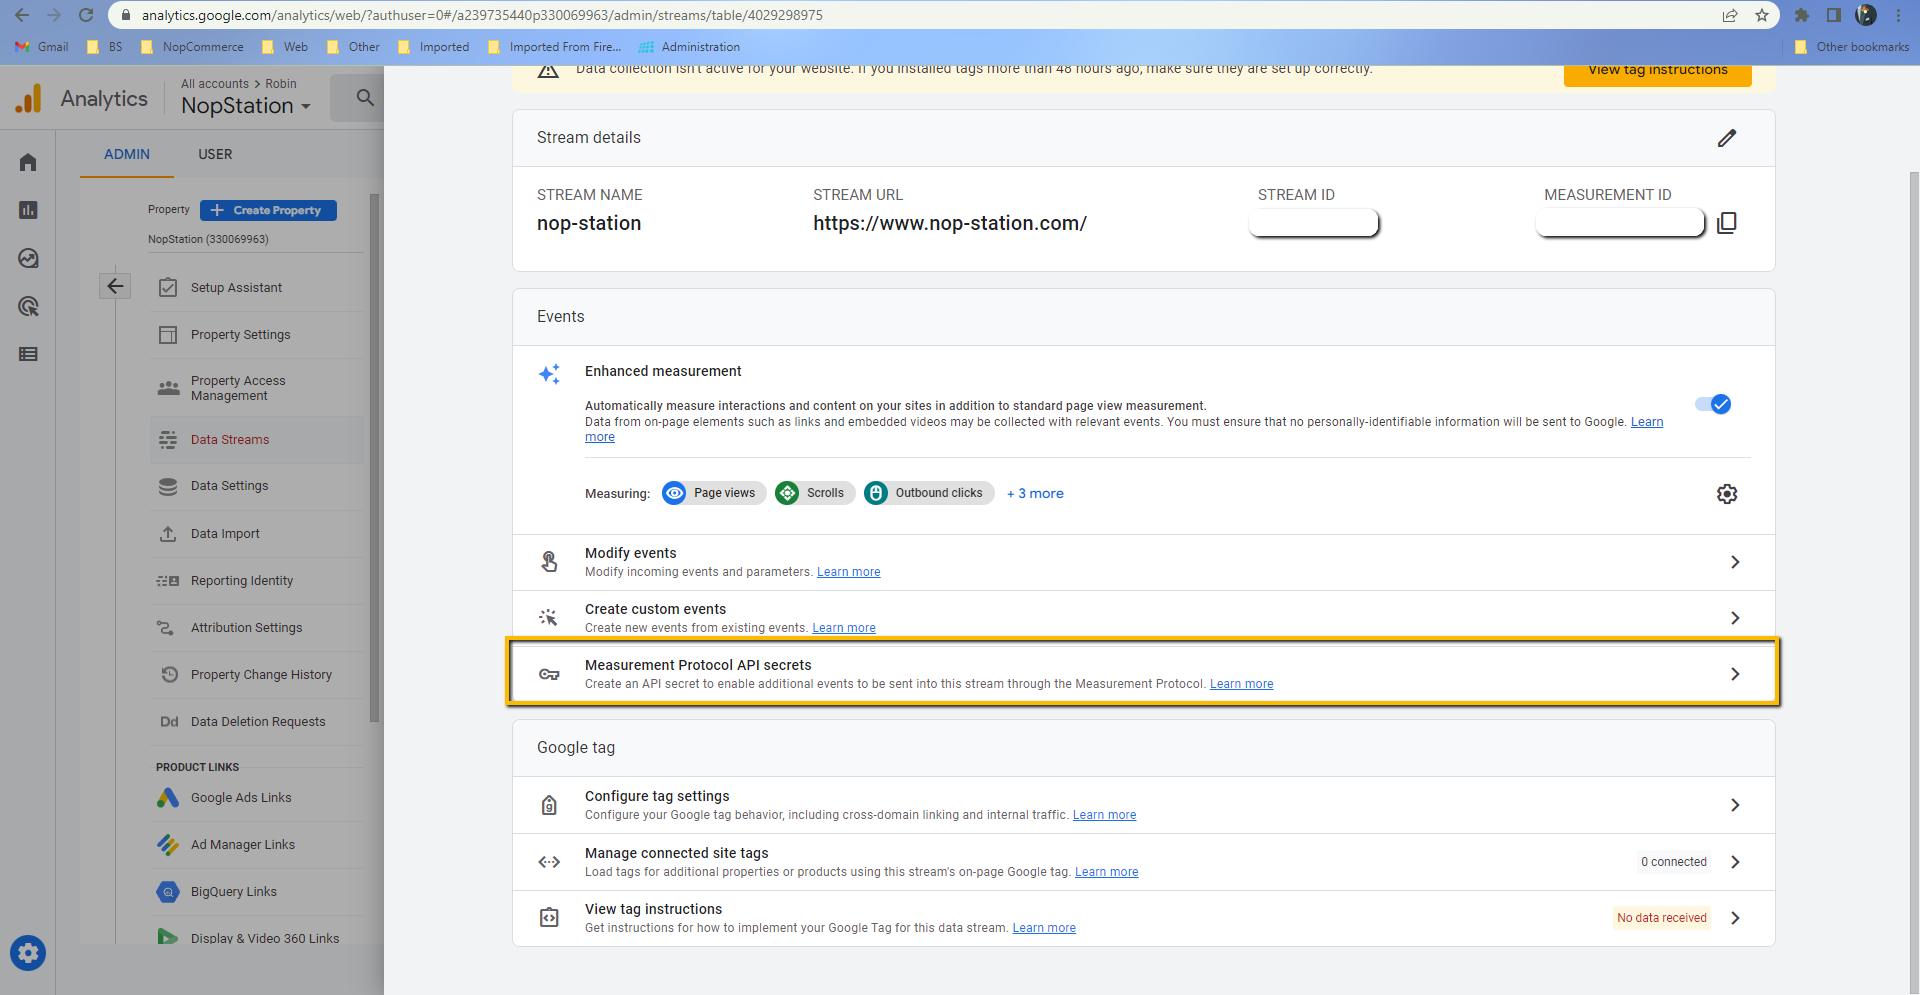Image resolution: width=1920 pixels, height=995 pixels.
Task: Expand Create custom events chevron
Action: point(1735,618)
